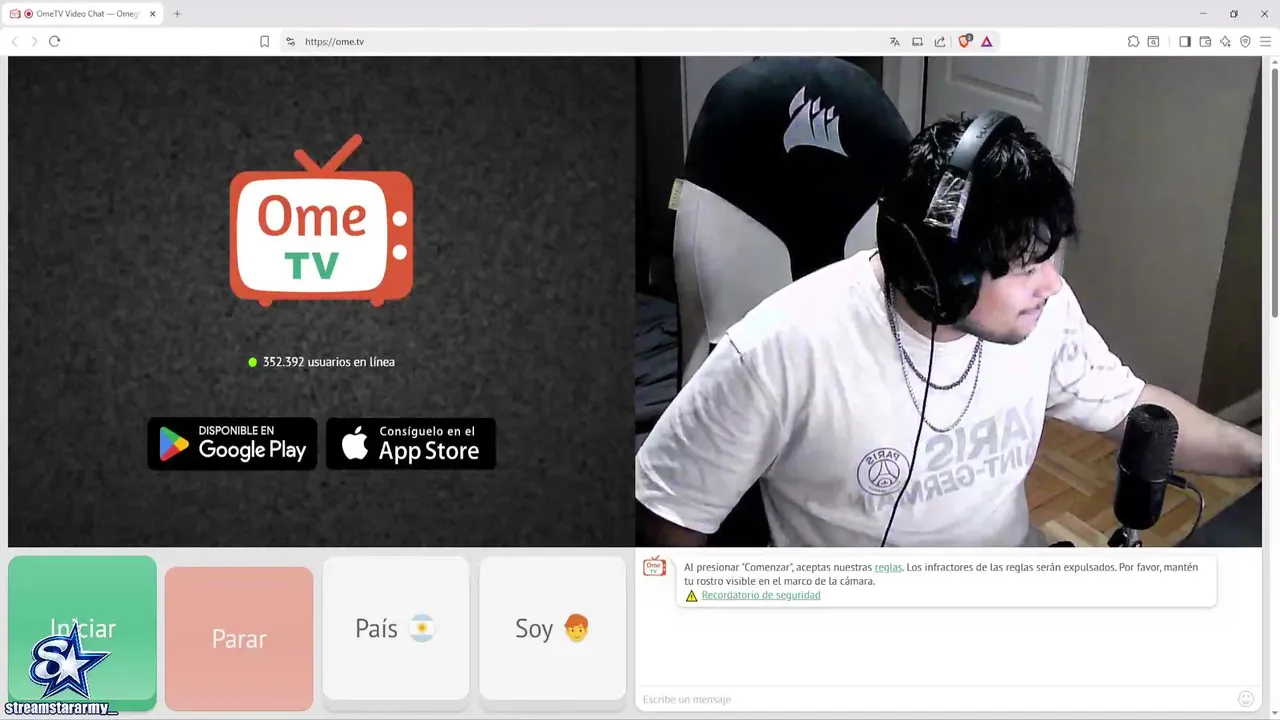Viewport: 1280px width, 720px height.
Task: Minimize the browser window
Action: (x=1203, y=14)
